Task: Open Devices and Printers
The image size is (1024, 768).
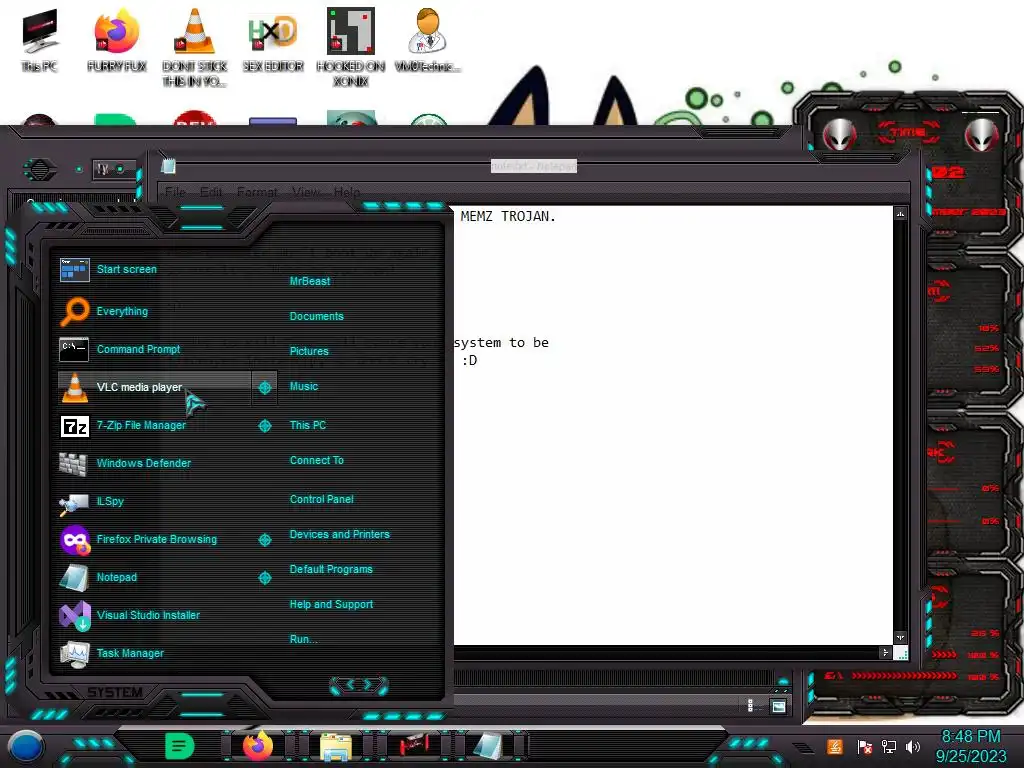Action: pos(340,534)
